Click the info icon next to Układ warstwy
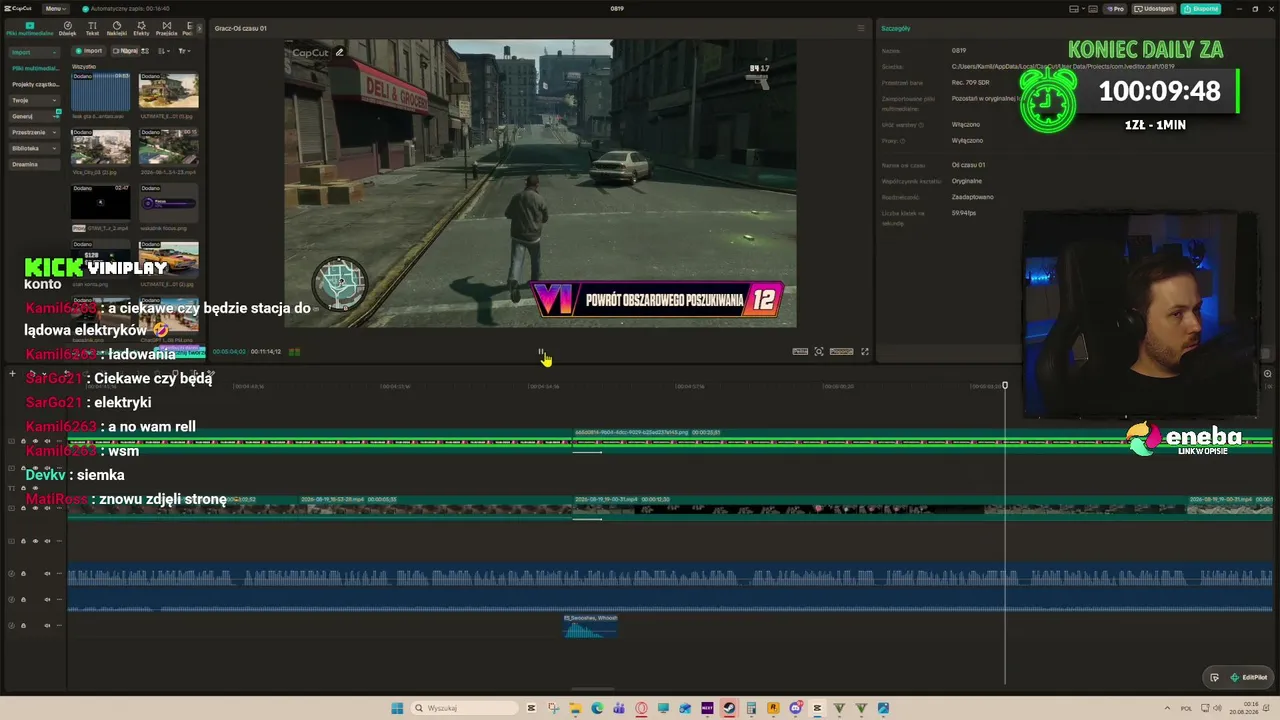1280x720 pixels. [921, 125]
